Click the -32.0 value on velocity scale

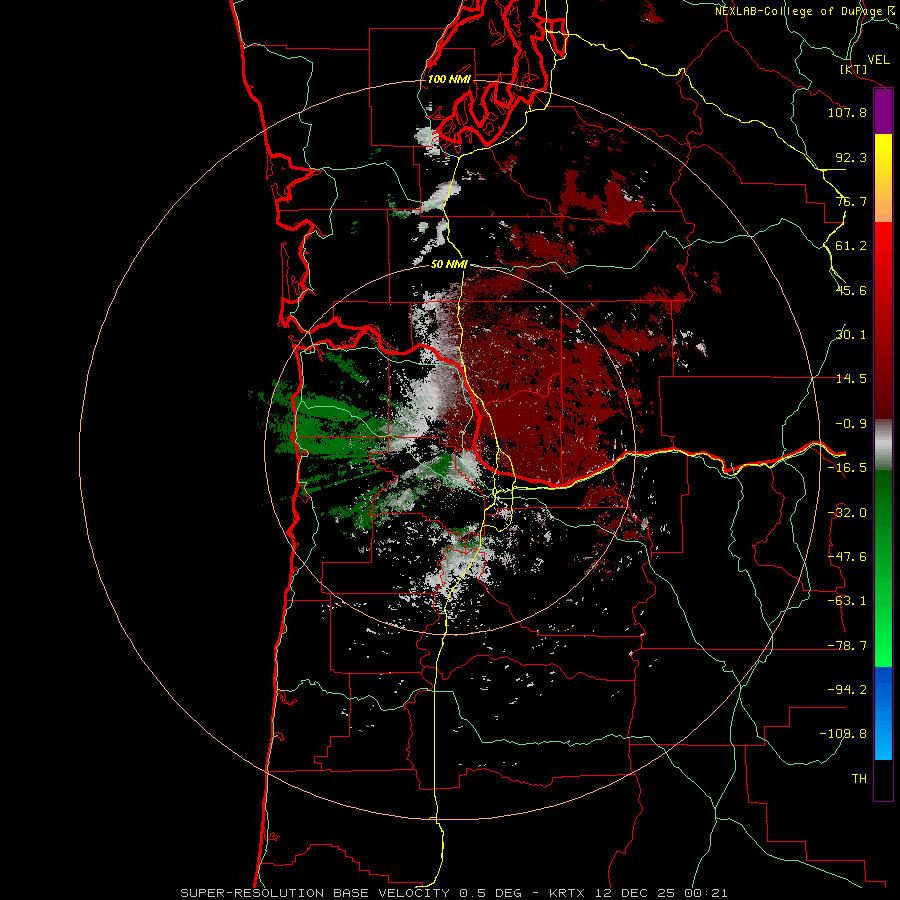[847, 513]
